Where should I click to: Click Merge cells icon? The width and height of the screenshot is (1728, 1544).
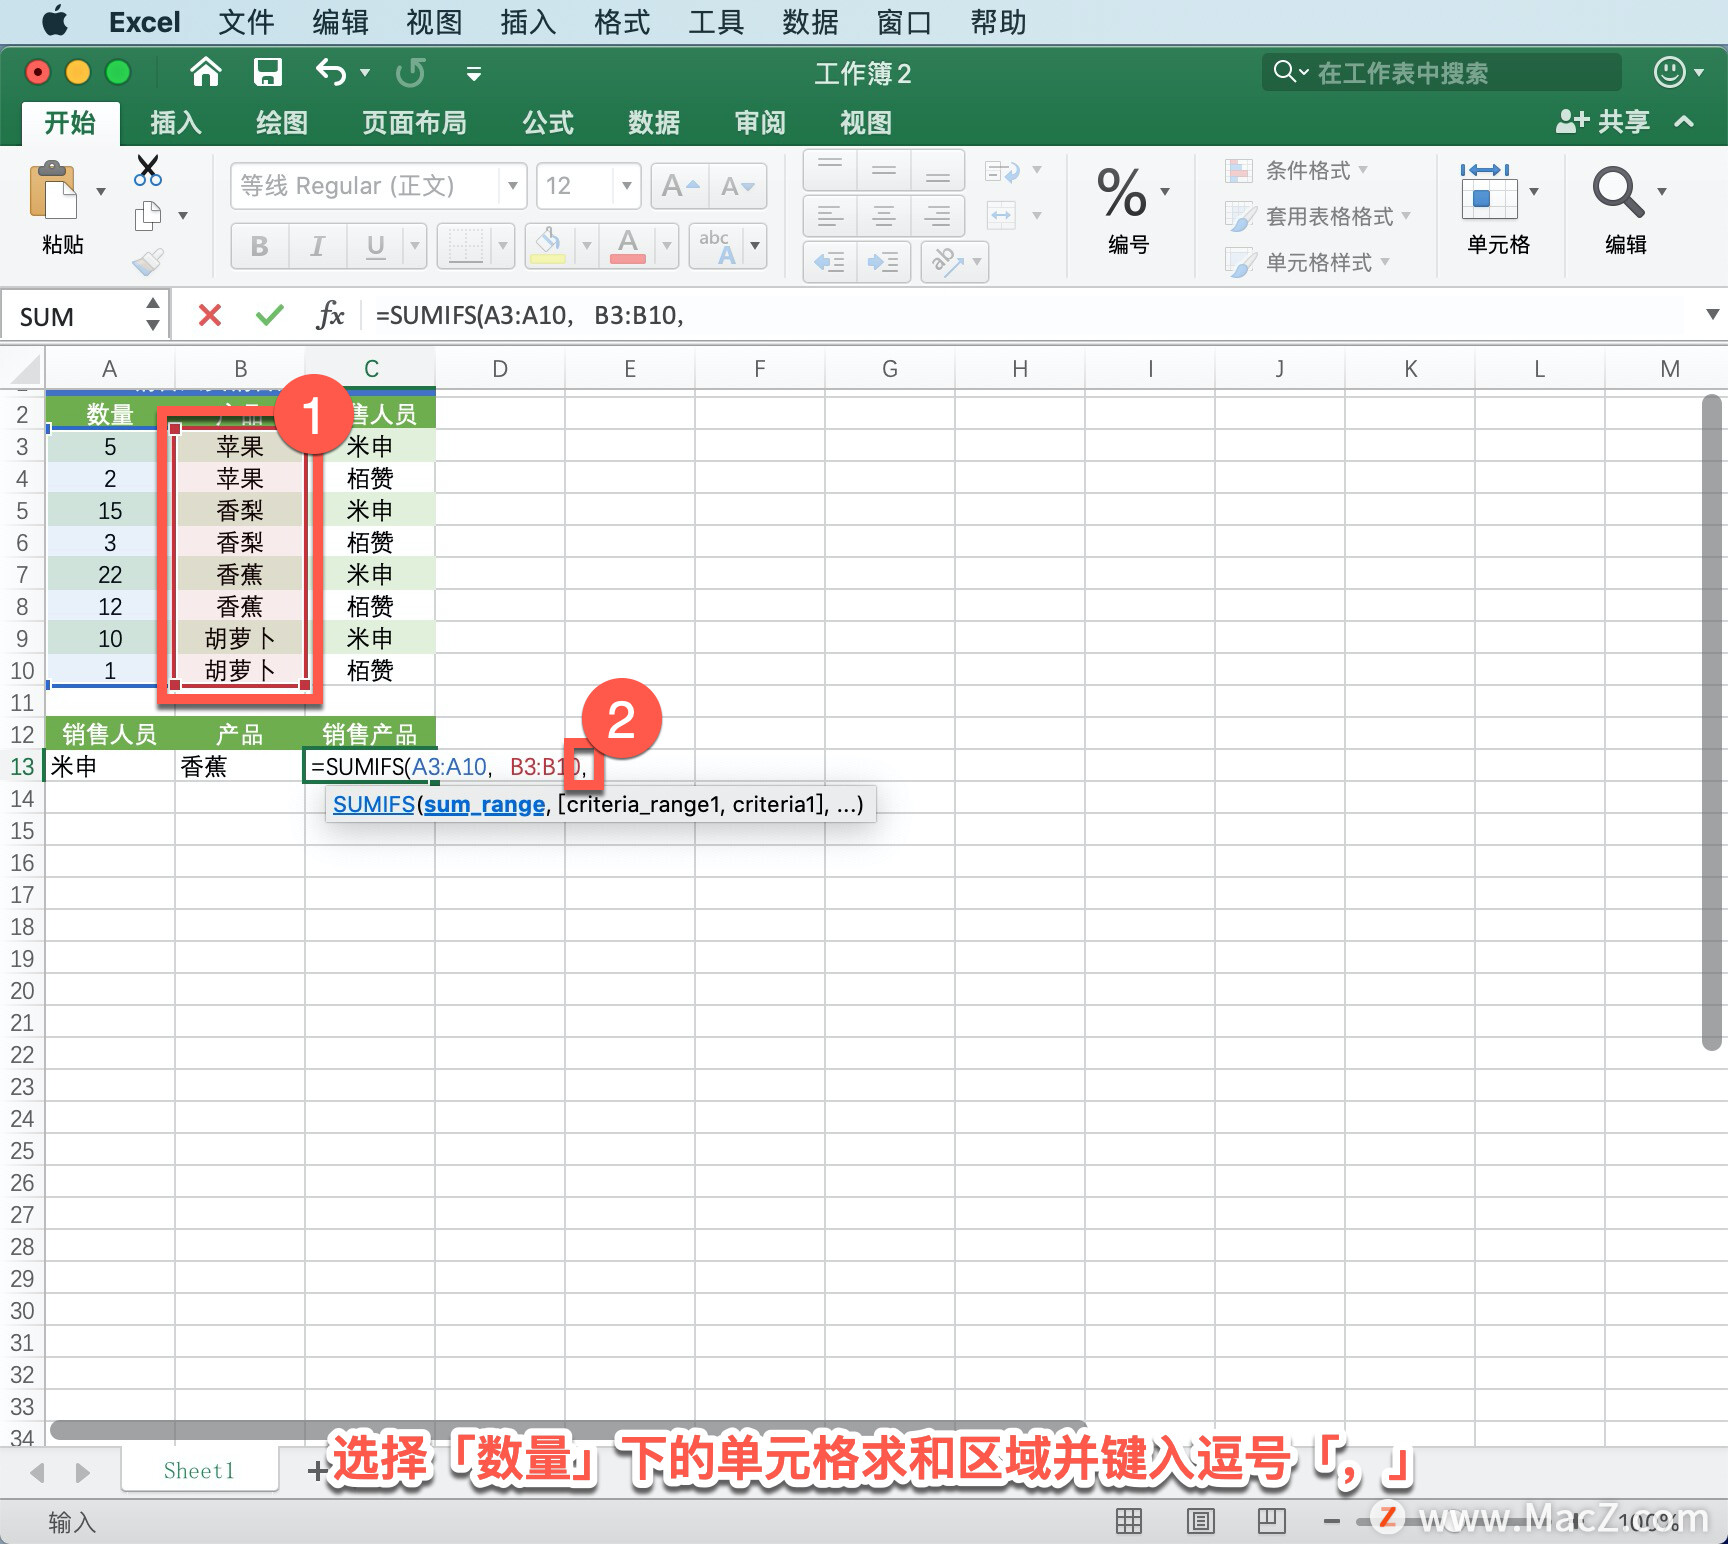[x=1001, y=215]
